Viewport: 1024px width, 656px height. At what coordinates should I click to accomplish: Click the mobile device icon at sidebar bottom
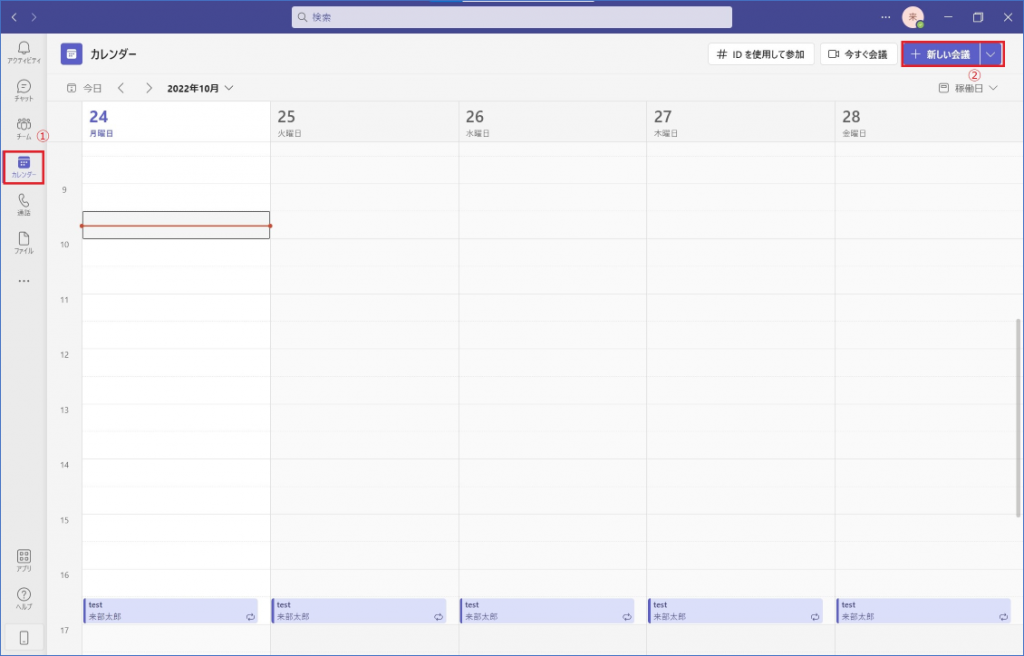point(24,637)
